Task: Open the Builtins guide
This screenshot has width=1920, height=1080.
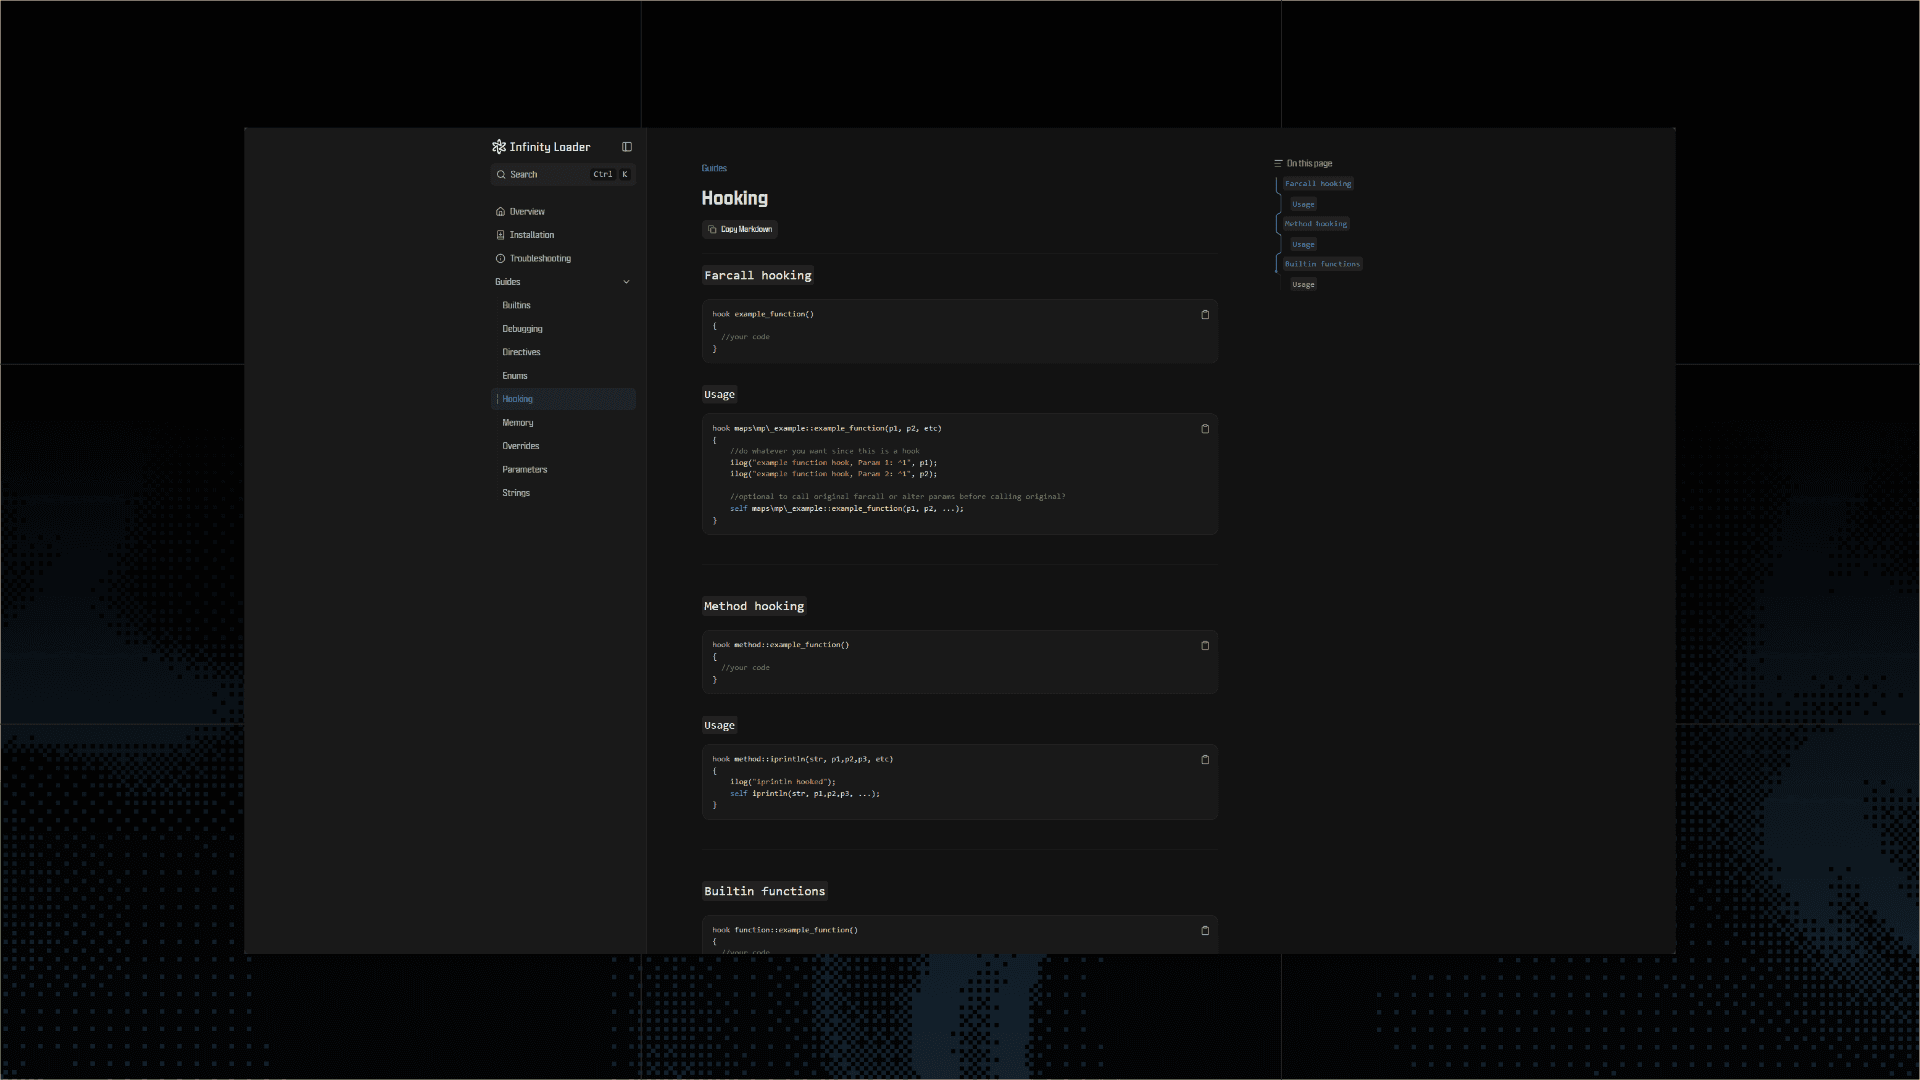Action: tap(563, 306)
